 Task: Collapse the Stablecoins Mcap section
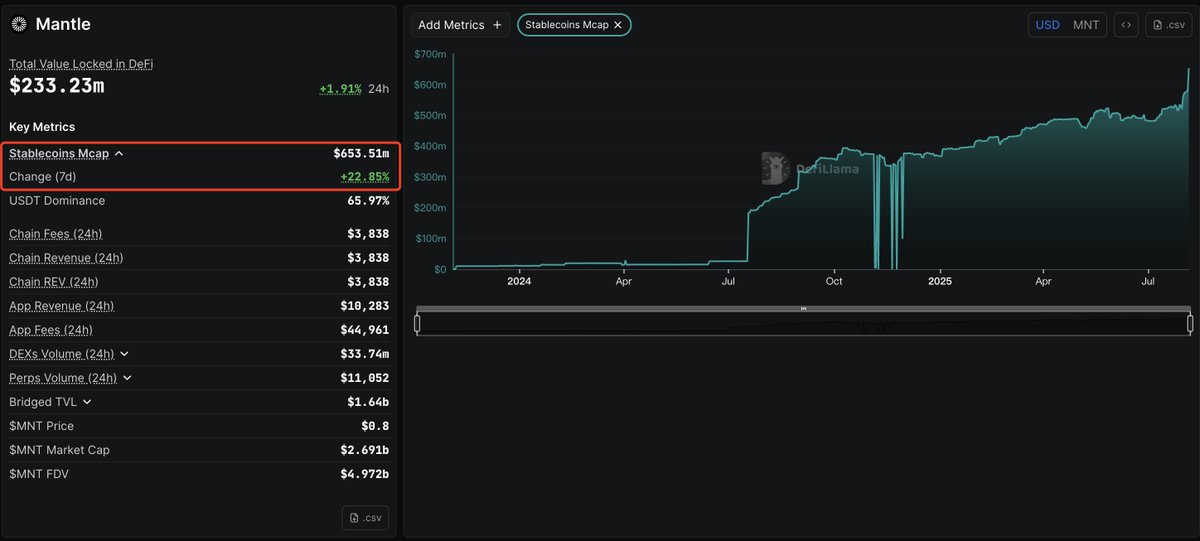click(x=119, y=154)
